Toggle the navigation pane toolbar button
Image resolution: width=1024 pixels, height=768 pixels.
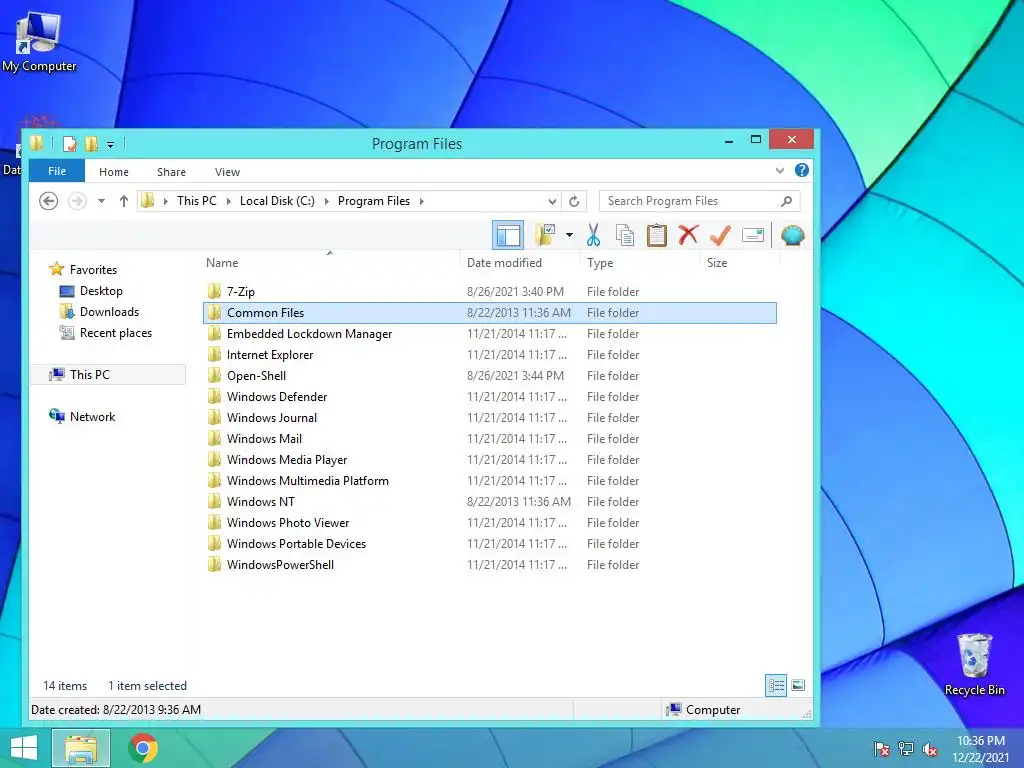[x=507, y=235]
